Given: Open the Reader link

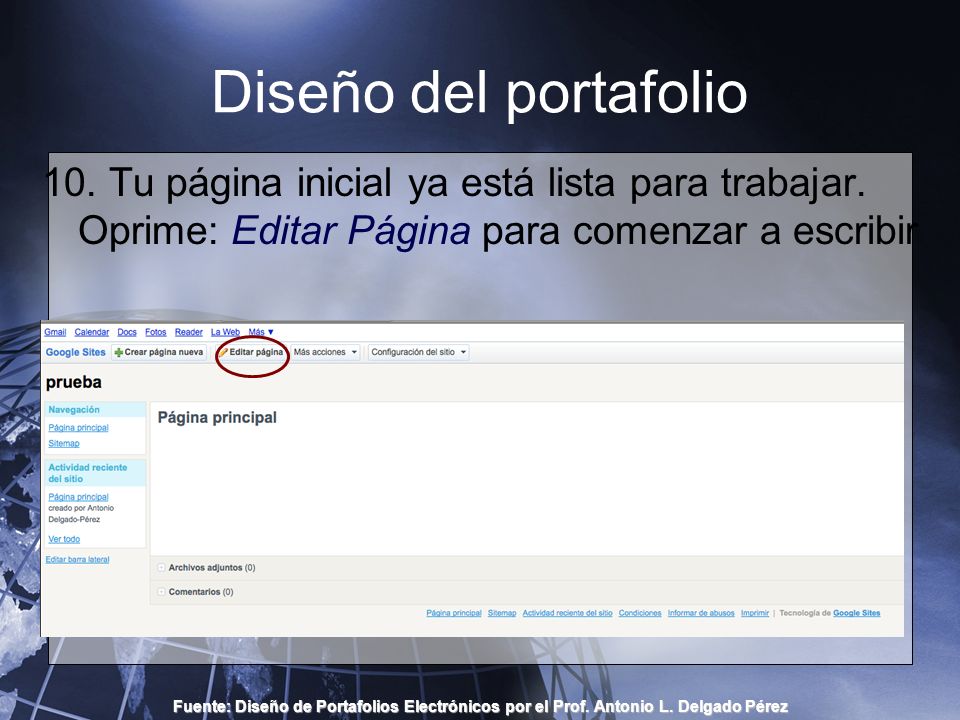Looking at the screenshot, I should tap(189, 332).
